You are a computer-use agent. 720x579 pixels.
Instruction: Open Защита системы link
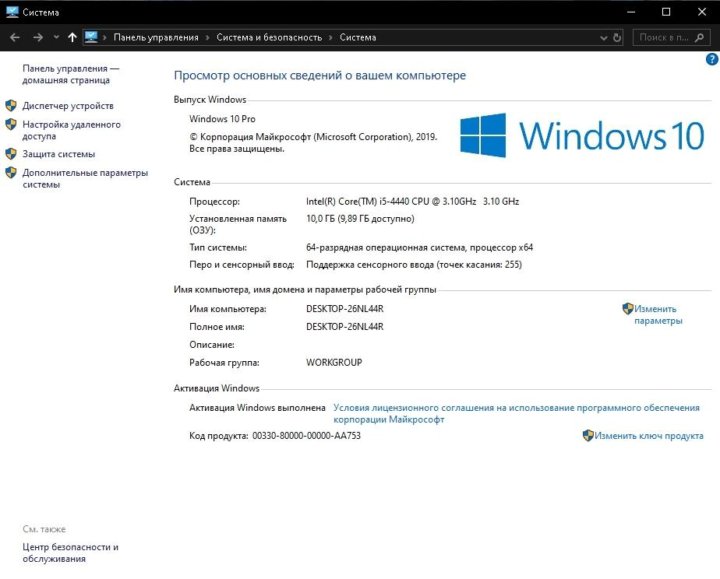pos(59,154)
